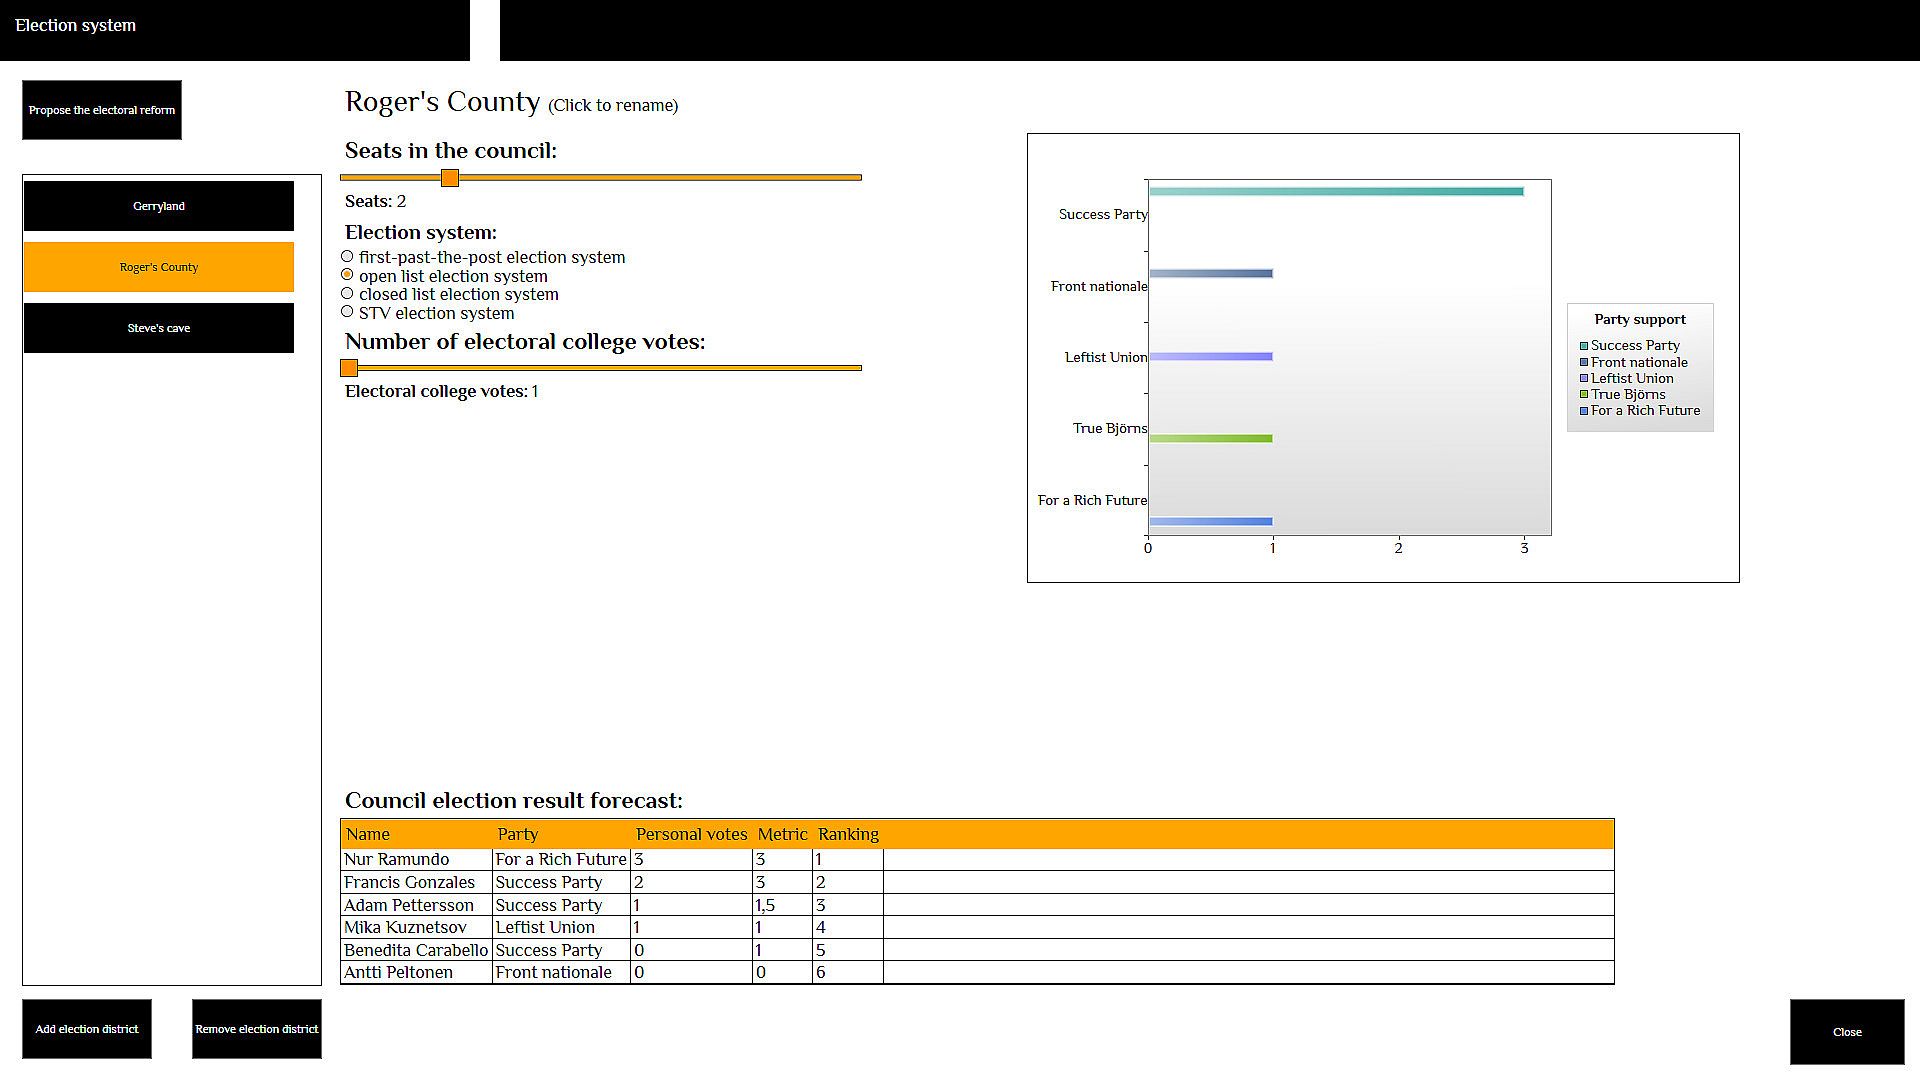Click the Seats in council slider handle
The width and height of the screenshot is (1920, 1080).
click(450, 178)
